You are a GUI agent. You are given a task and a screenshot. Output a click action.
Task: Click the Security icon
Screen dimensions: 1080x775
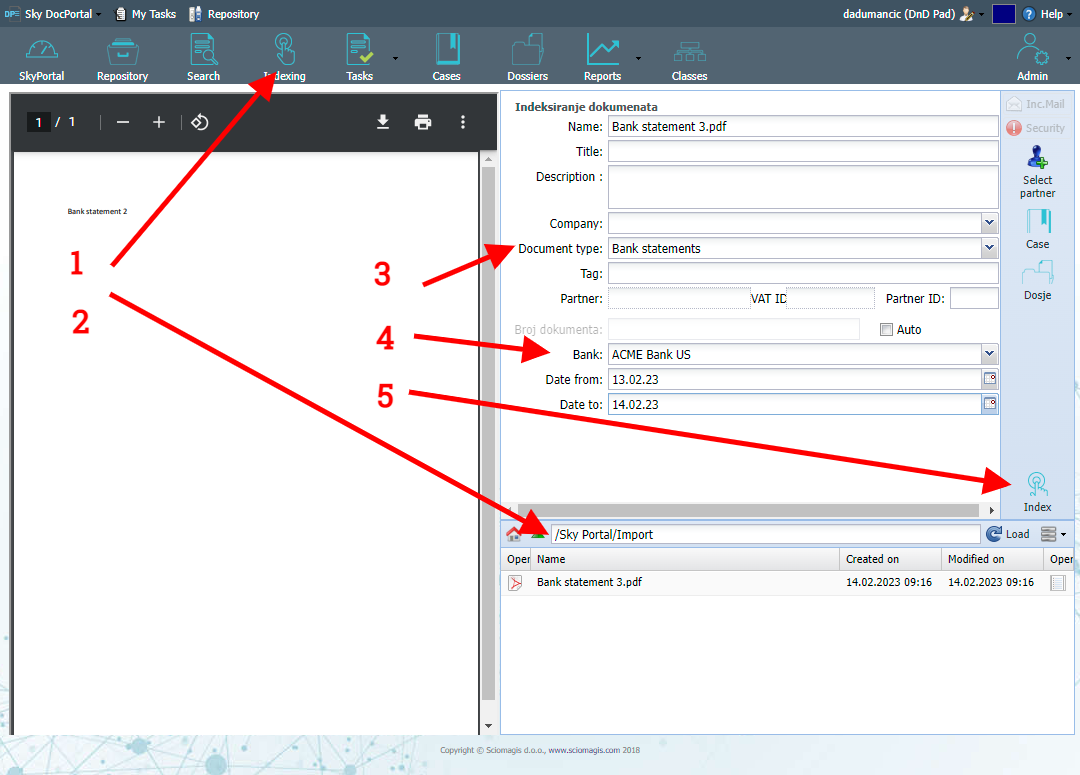click(1014, 128)
